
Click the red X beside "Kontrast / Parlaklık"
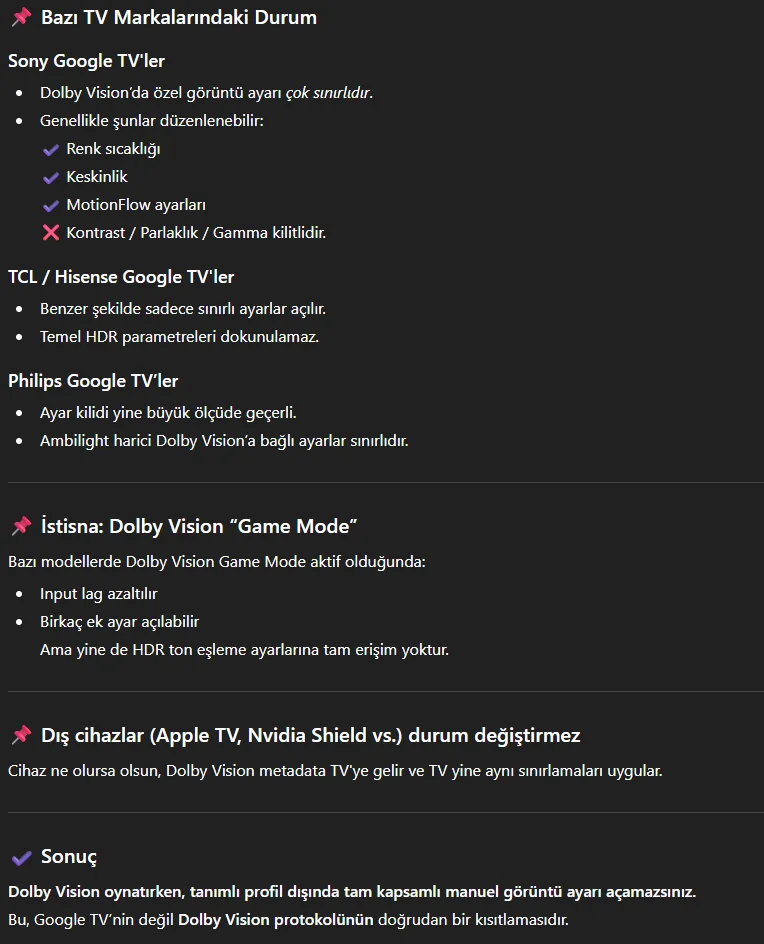point(51,233)
